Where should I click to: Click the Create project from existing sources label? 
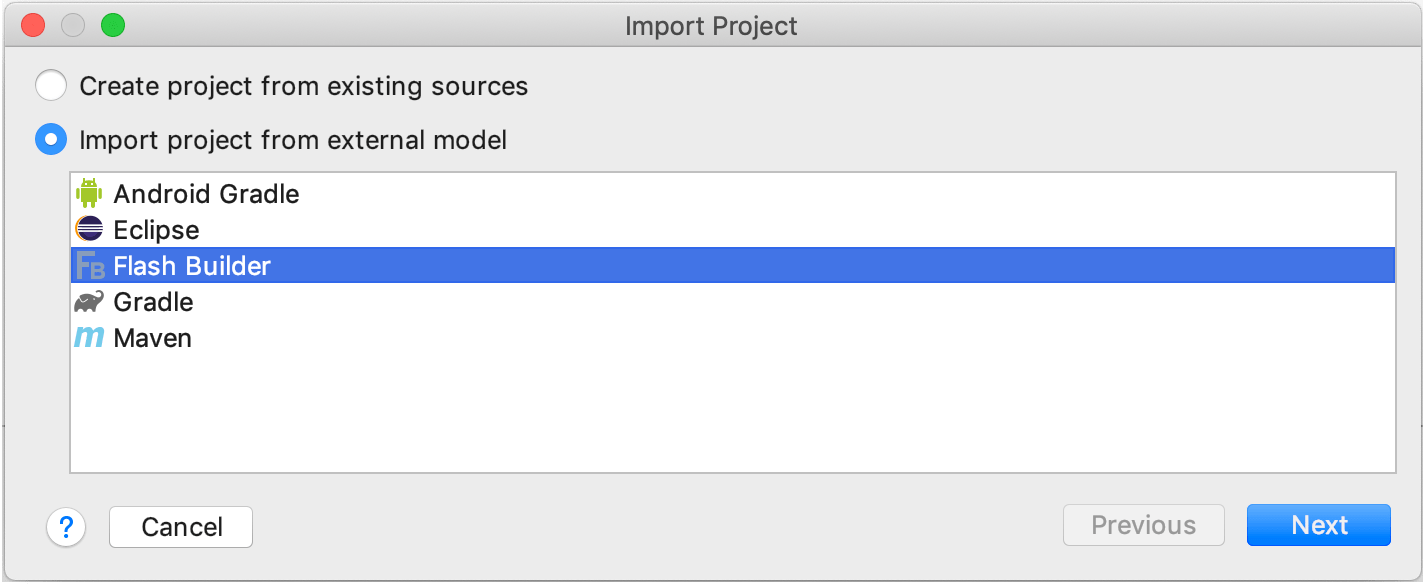[304, 86]
